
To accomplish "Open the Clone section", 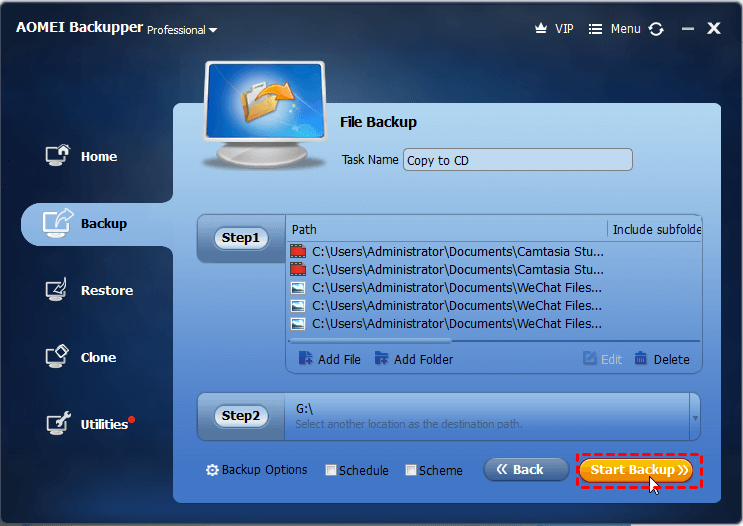I will 98,357.
